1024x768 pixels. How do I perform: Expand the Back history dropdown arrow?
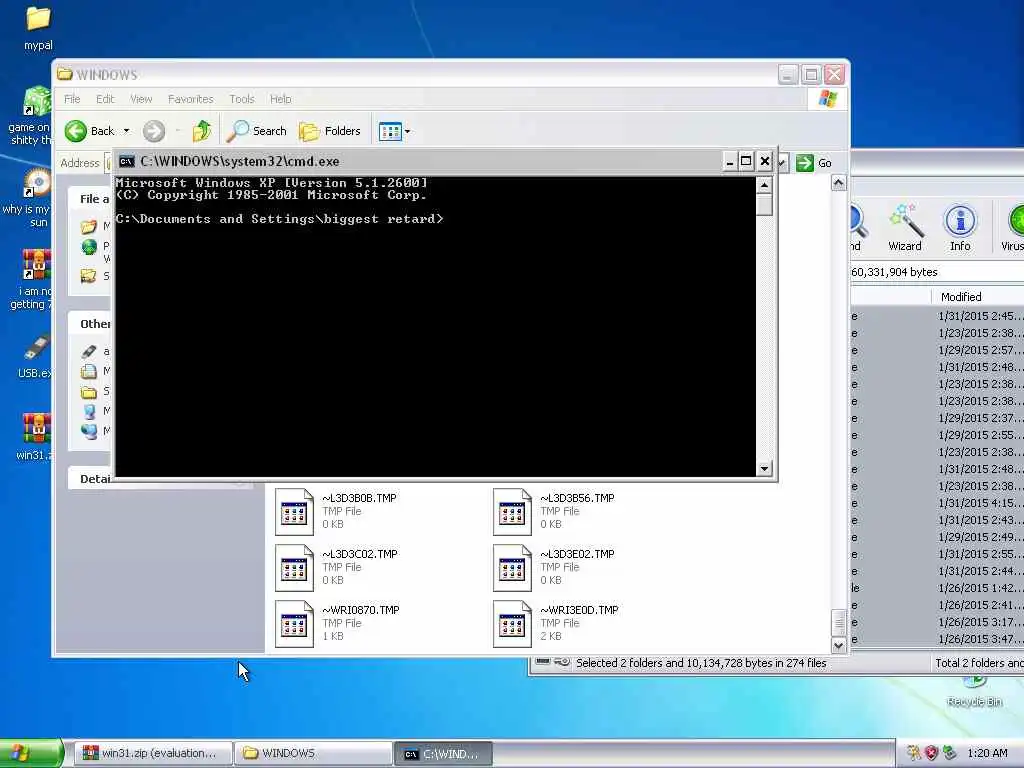(x=127, y=131)
